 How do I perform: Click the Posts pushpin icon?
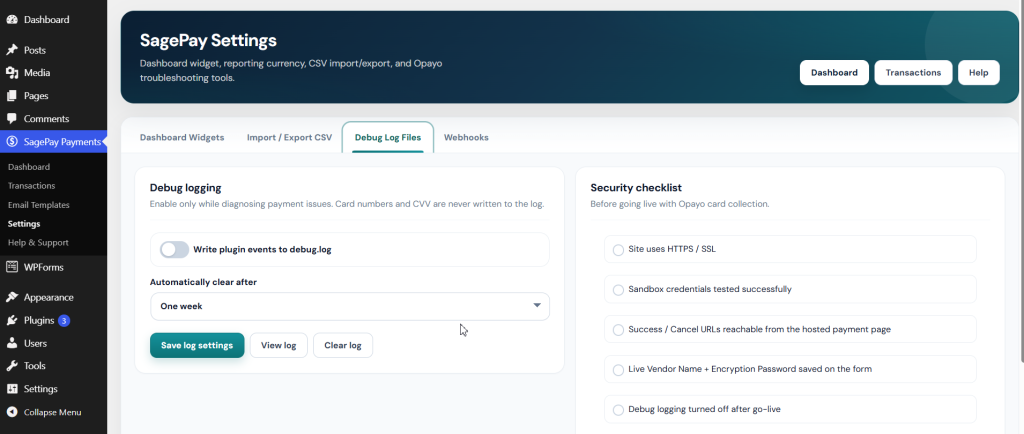point(12,50)
